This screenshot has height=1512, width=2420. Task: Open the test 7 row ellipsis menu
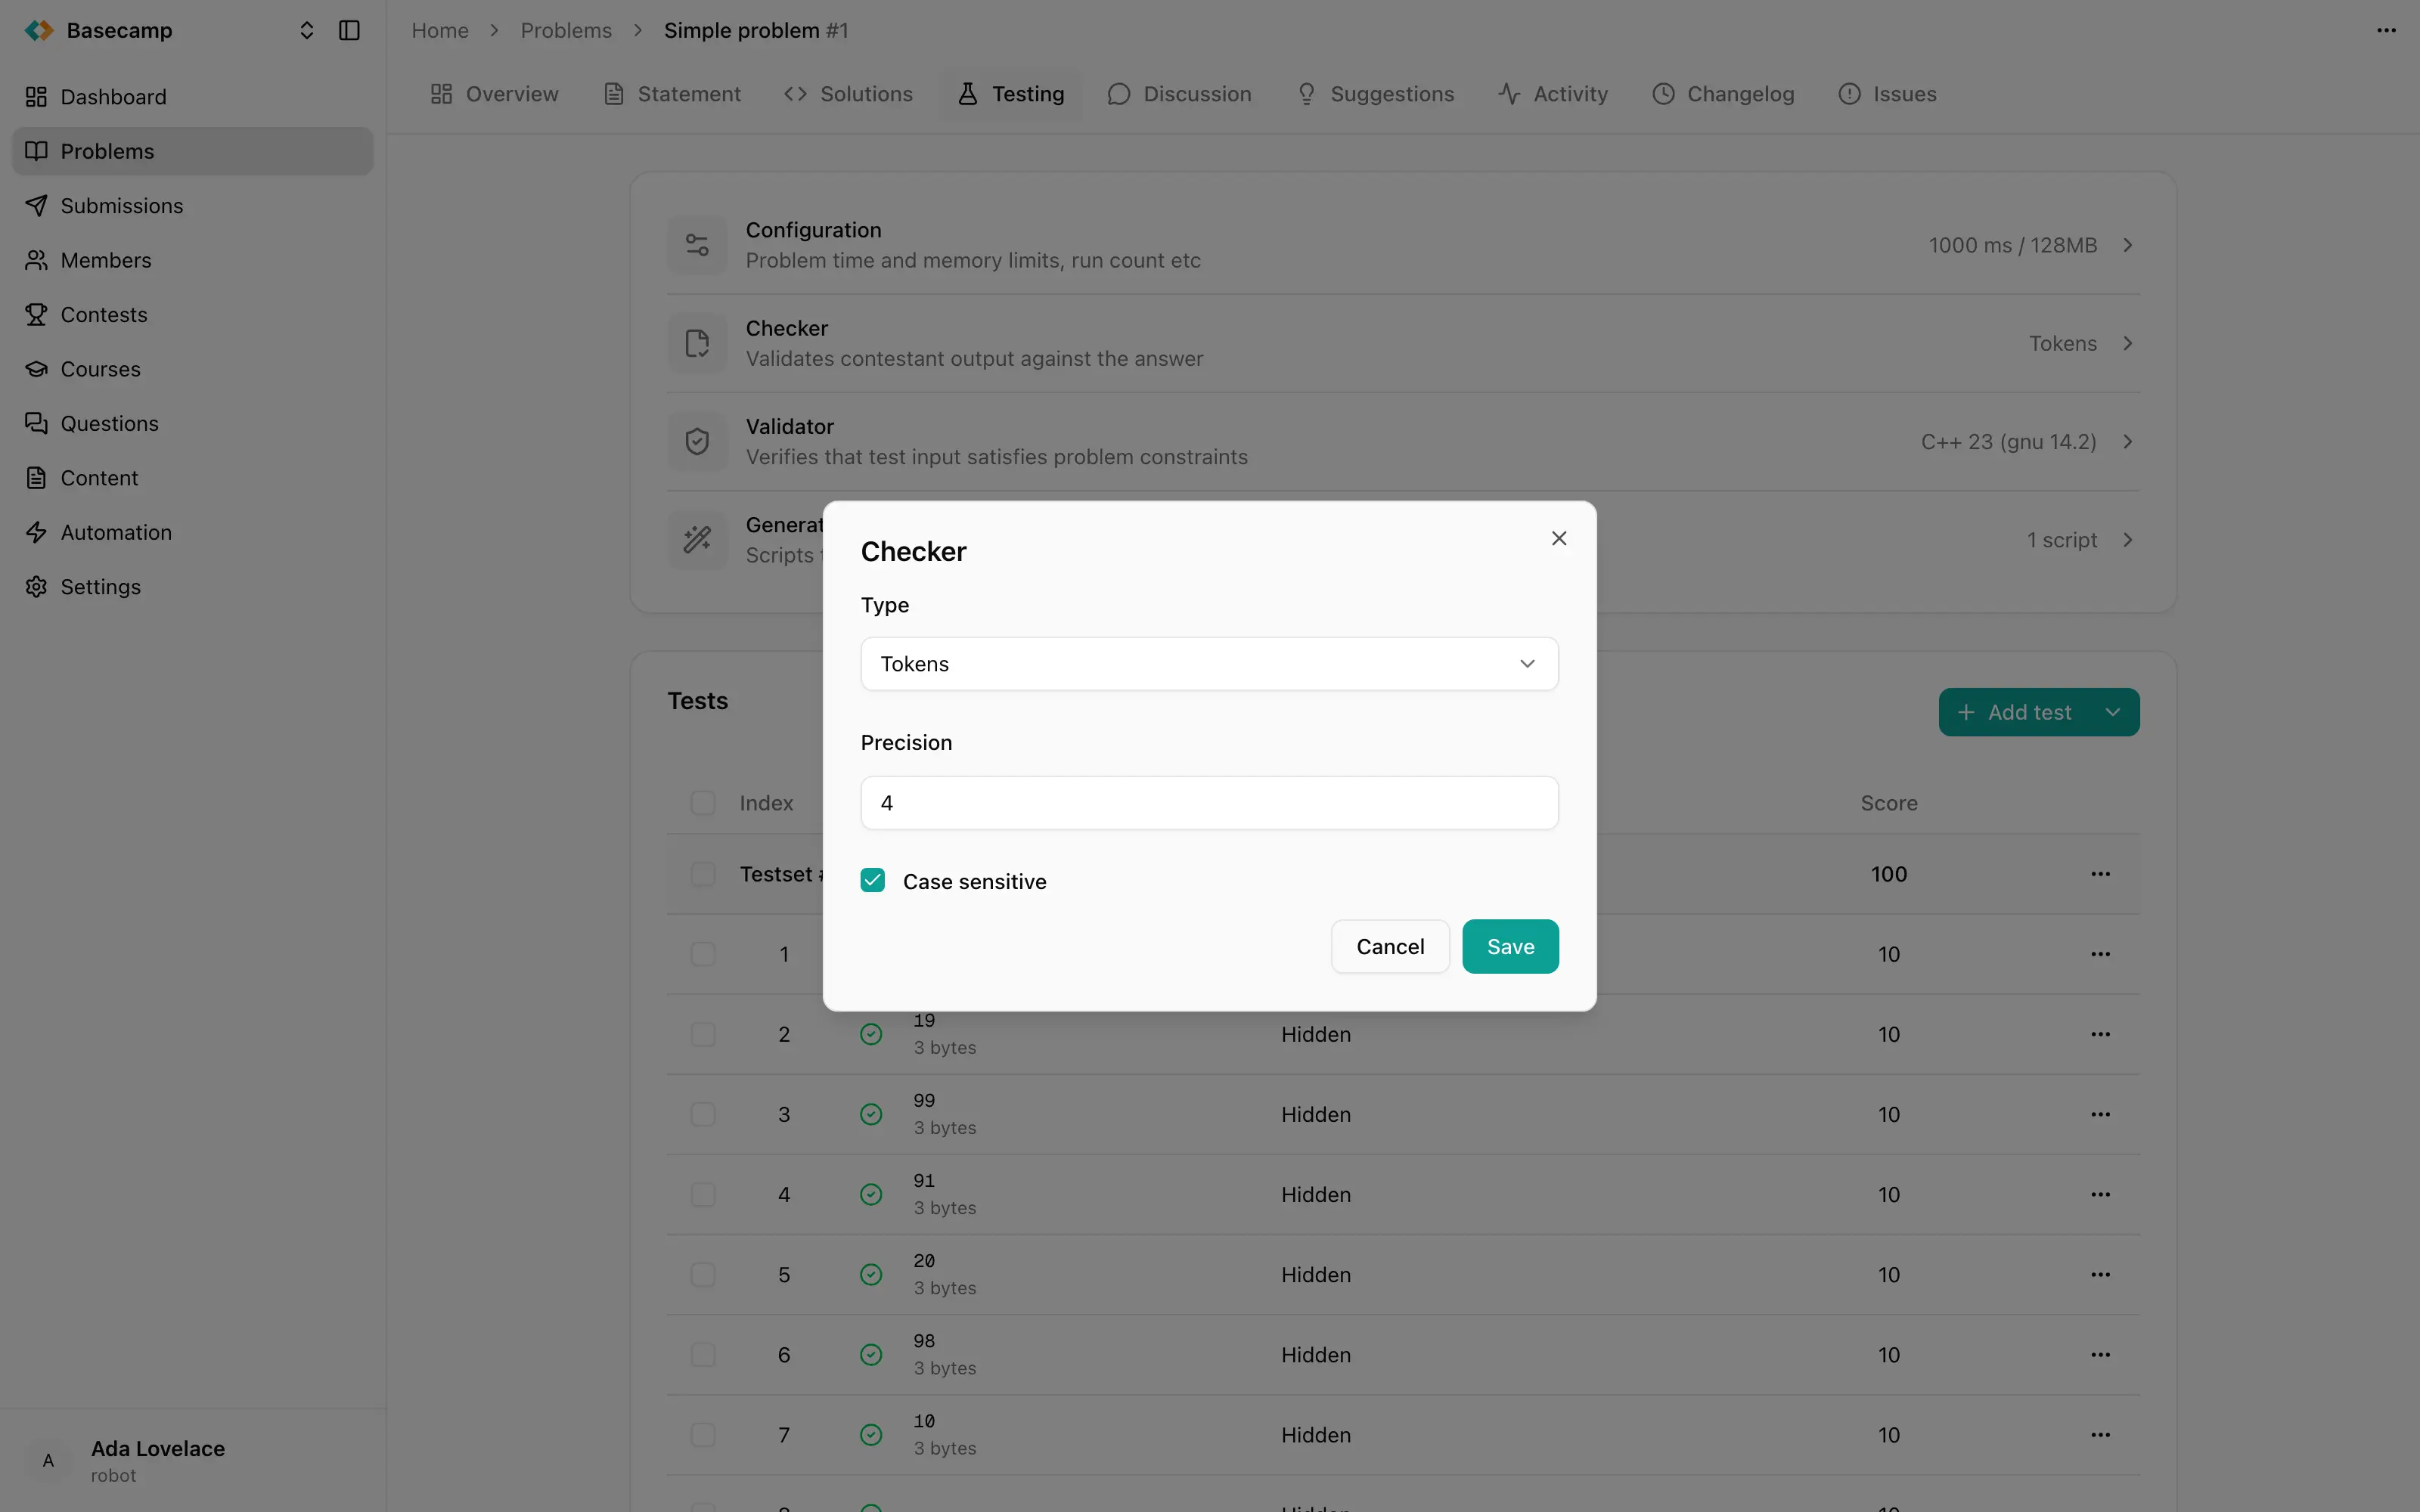click(x=2100, y=1435)
